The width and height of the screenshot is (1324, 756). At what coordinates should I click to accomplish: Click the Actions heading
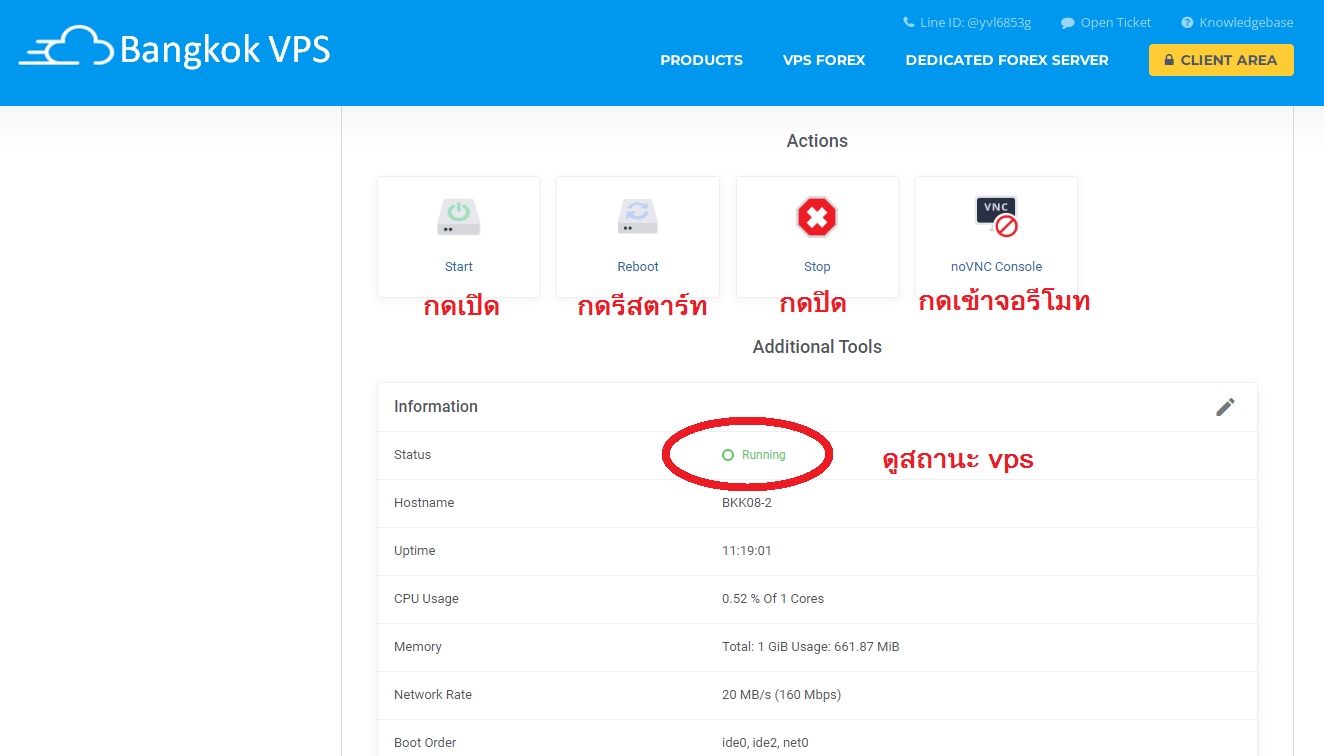817,141
